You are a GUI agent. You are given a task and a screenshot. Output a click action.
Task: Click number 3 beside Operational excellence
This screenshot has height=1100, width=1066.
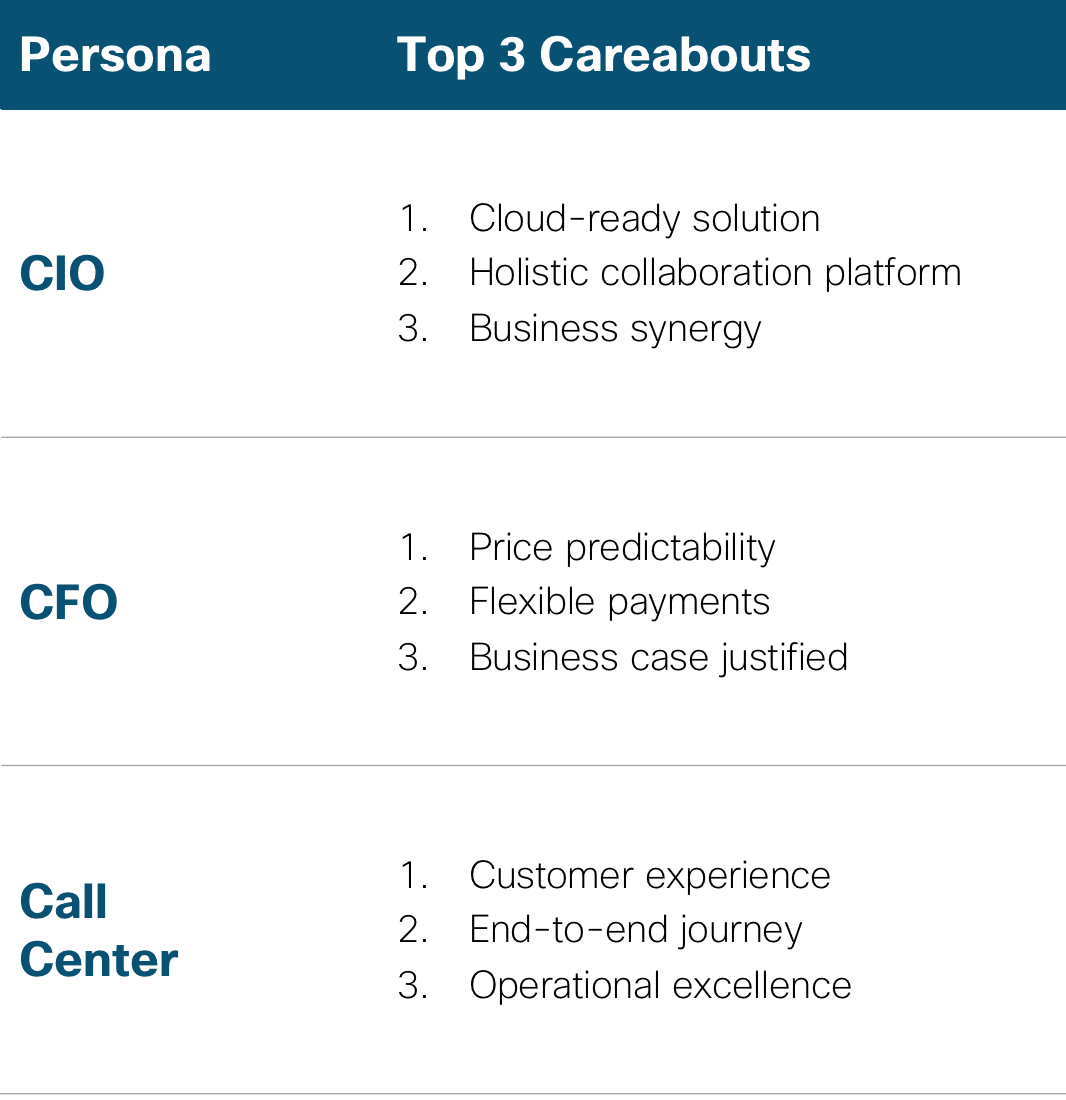click(x=414, y=985)
